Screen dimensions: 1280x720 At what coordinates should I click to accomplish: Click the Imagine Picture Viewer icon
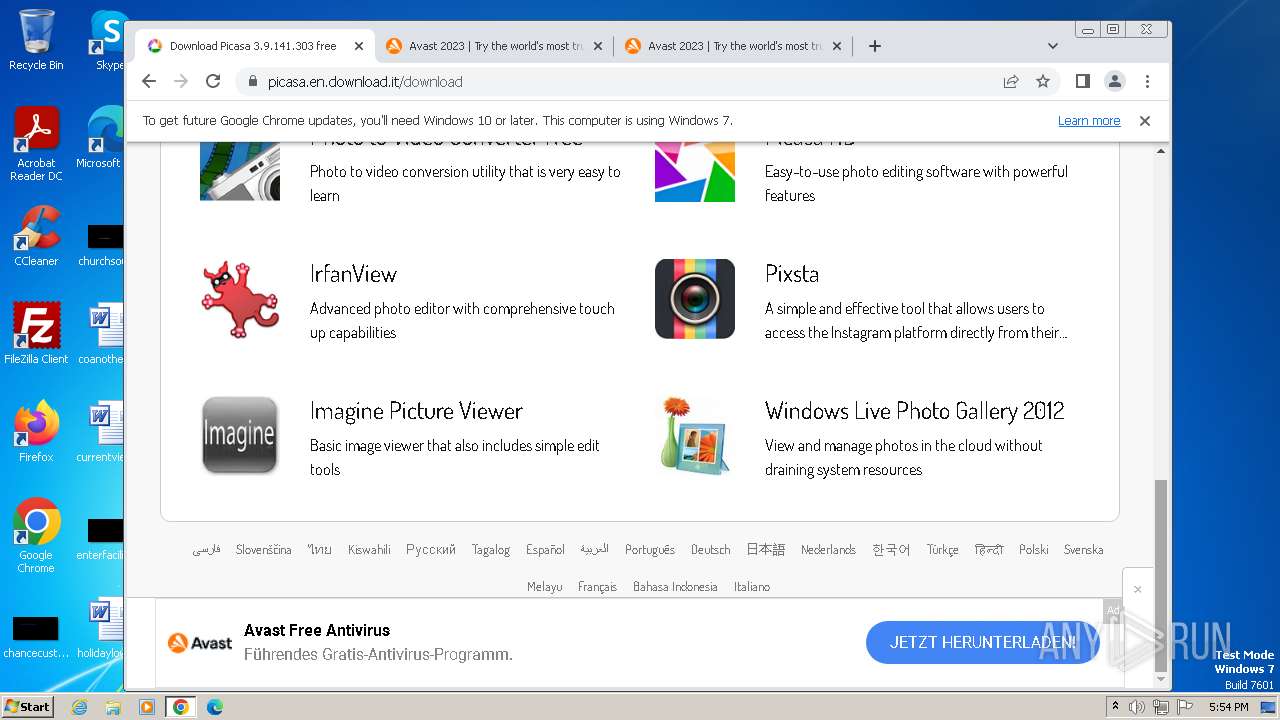click(x=240, y=435)
